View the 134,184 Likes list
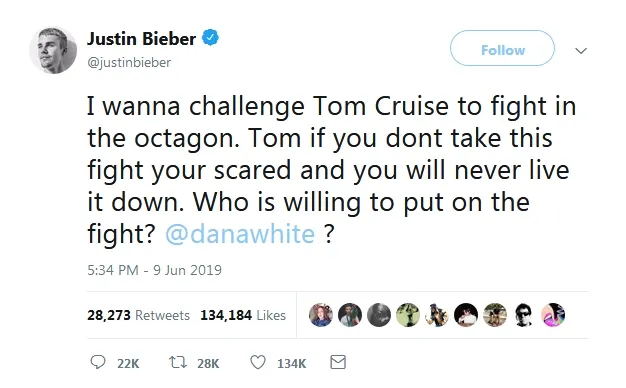The image size is (626, 388). tap(243, 315)
